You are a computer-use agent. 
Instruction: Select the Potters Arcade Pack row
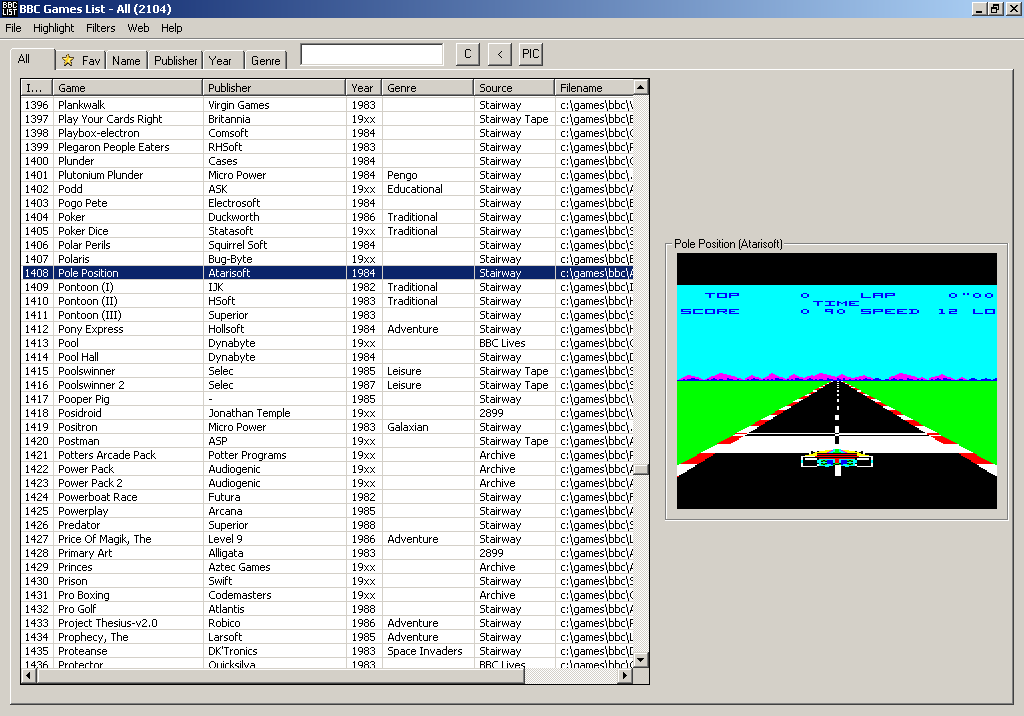pos(327,455)
